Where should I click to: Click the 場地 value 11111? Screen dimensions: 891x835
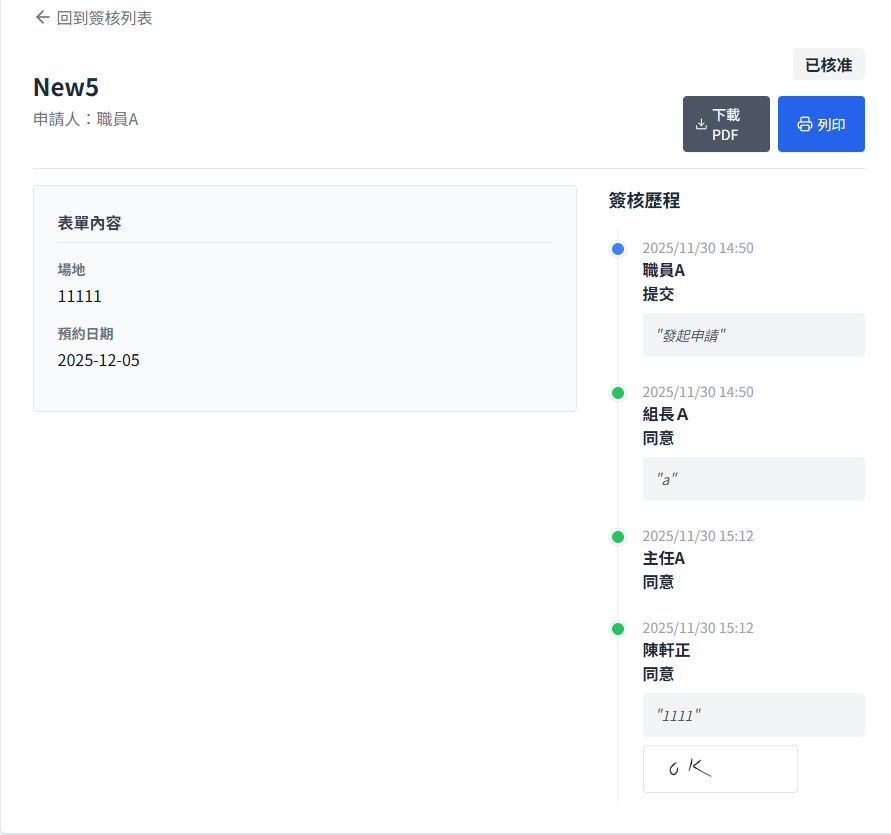pos(80,296)
